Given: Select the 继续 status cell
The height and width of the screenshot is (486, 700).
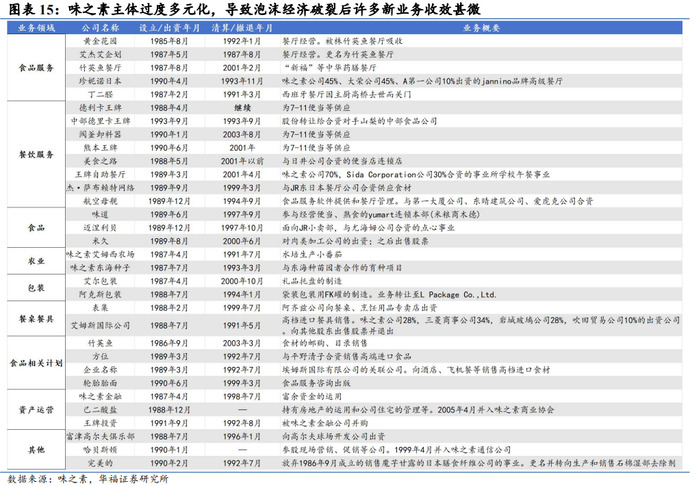Looking at the screenshot, I should pos(242,108).
